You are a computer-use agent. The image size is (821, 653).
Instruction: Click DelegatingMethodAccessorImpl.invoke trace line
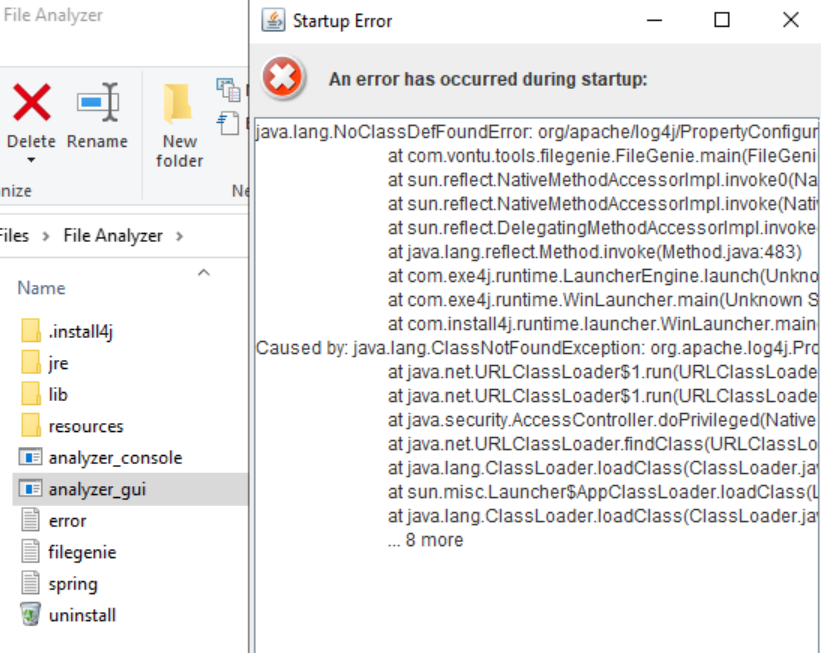(x=603, y=228)
